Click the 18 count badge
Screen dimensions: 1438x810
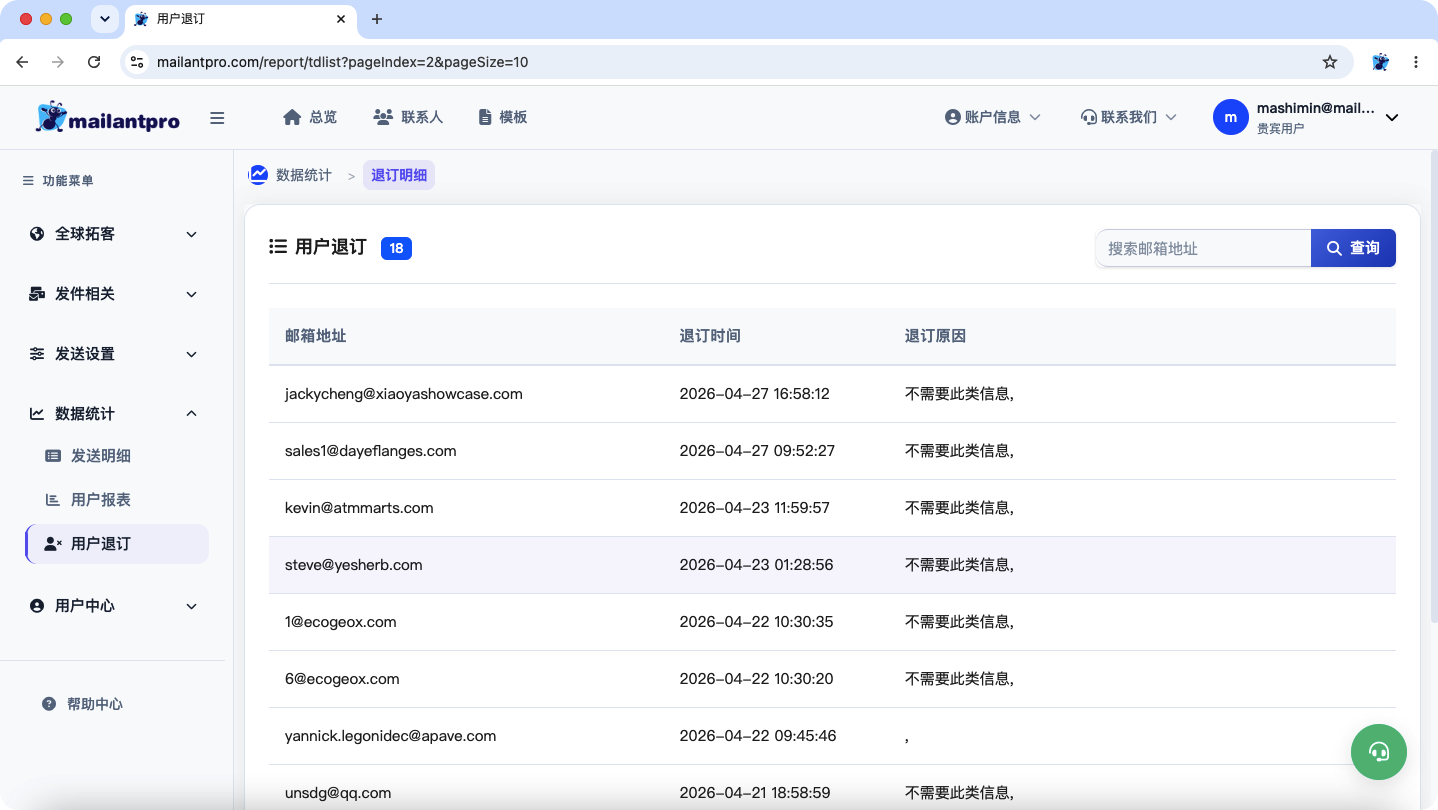pyautogui.click(x=396, y=248)
